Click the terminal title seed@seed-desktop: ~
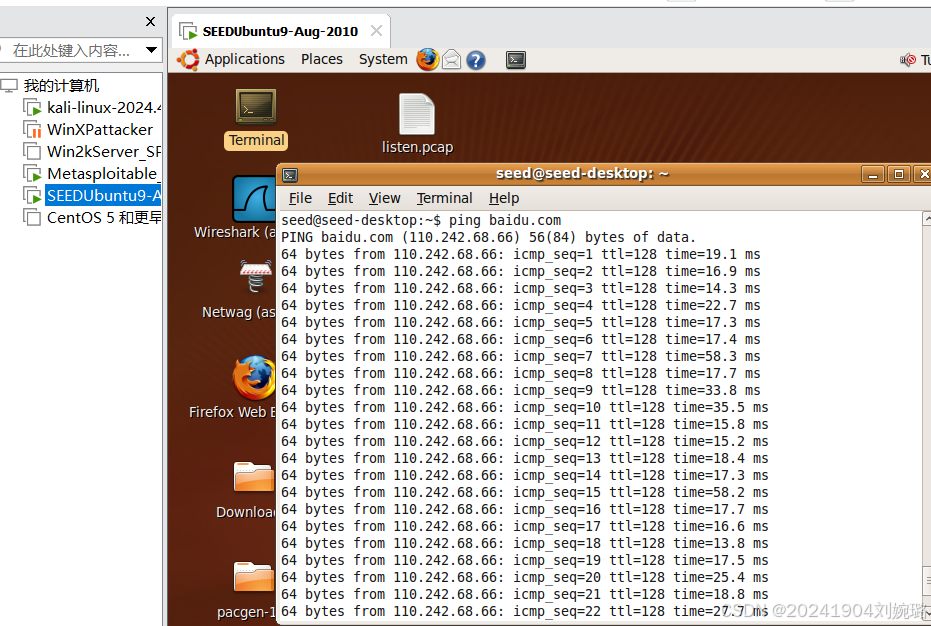The height and width of the screenshot is (626, 931). (582, 173)
